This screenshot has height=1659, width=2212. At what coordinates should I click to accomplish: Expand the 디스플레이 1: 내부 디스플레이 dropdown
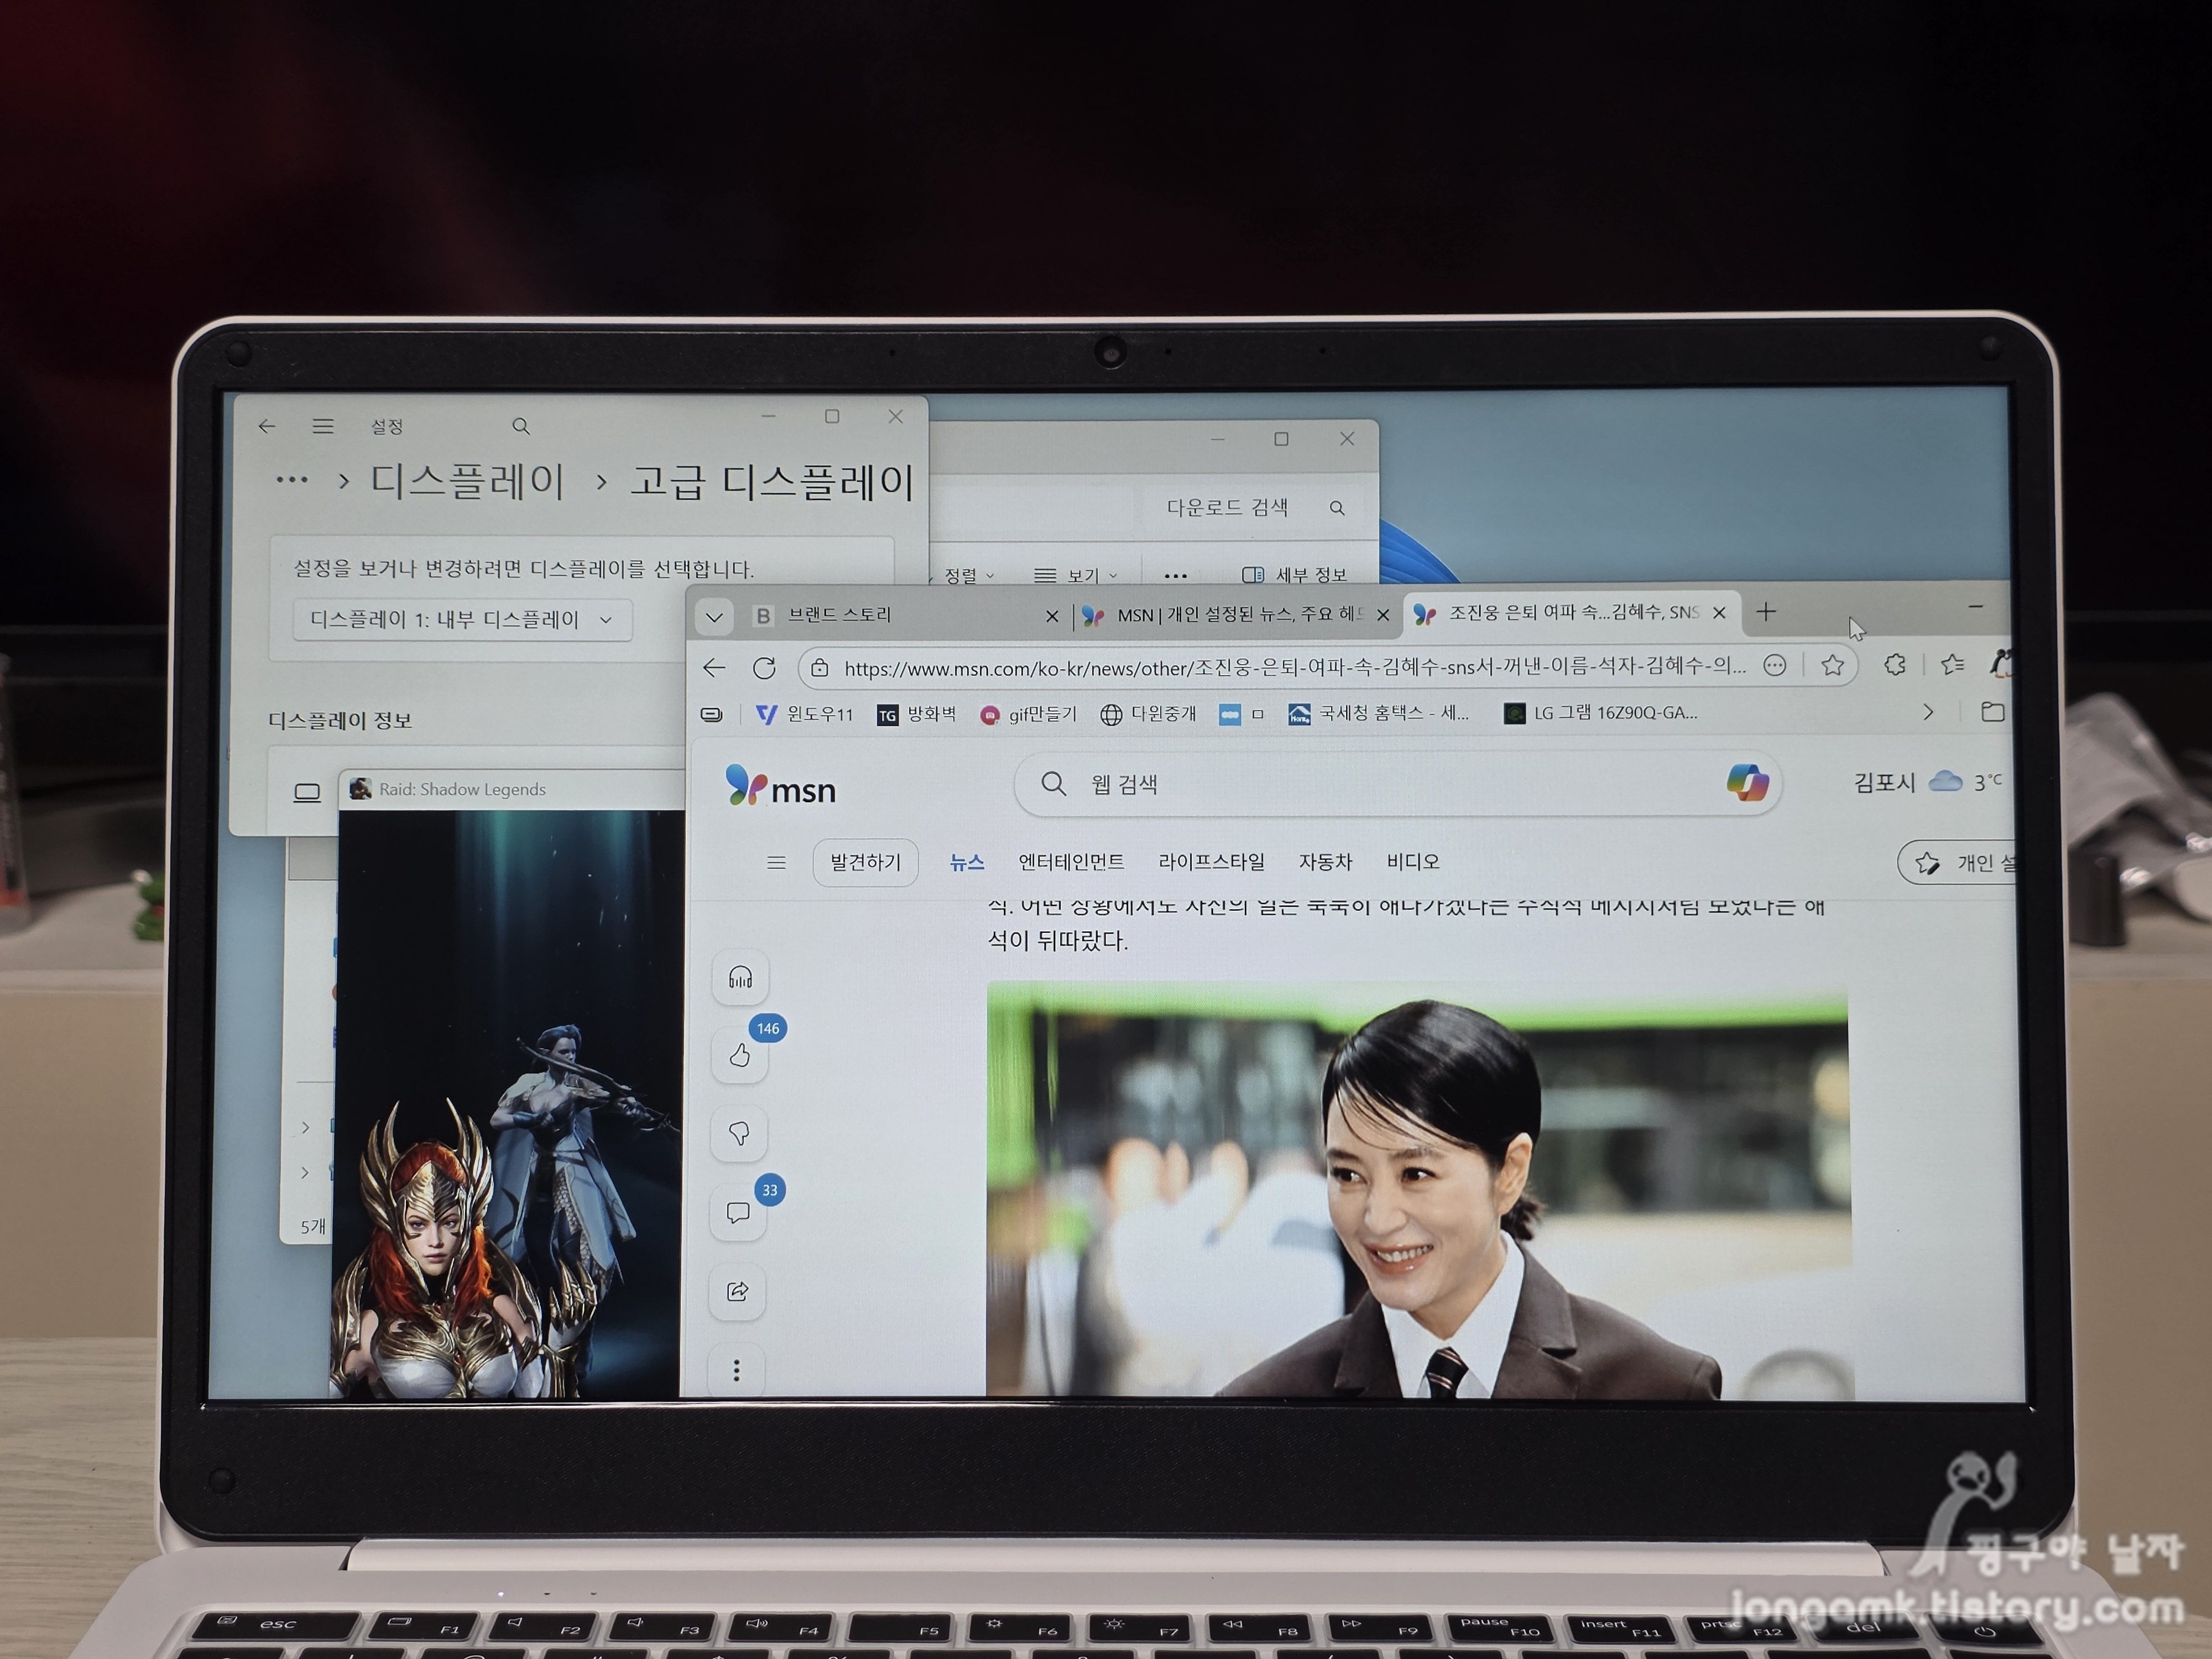462,620
